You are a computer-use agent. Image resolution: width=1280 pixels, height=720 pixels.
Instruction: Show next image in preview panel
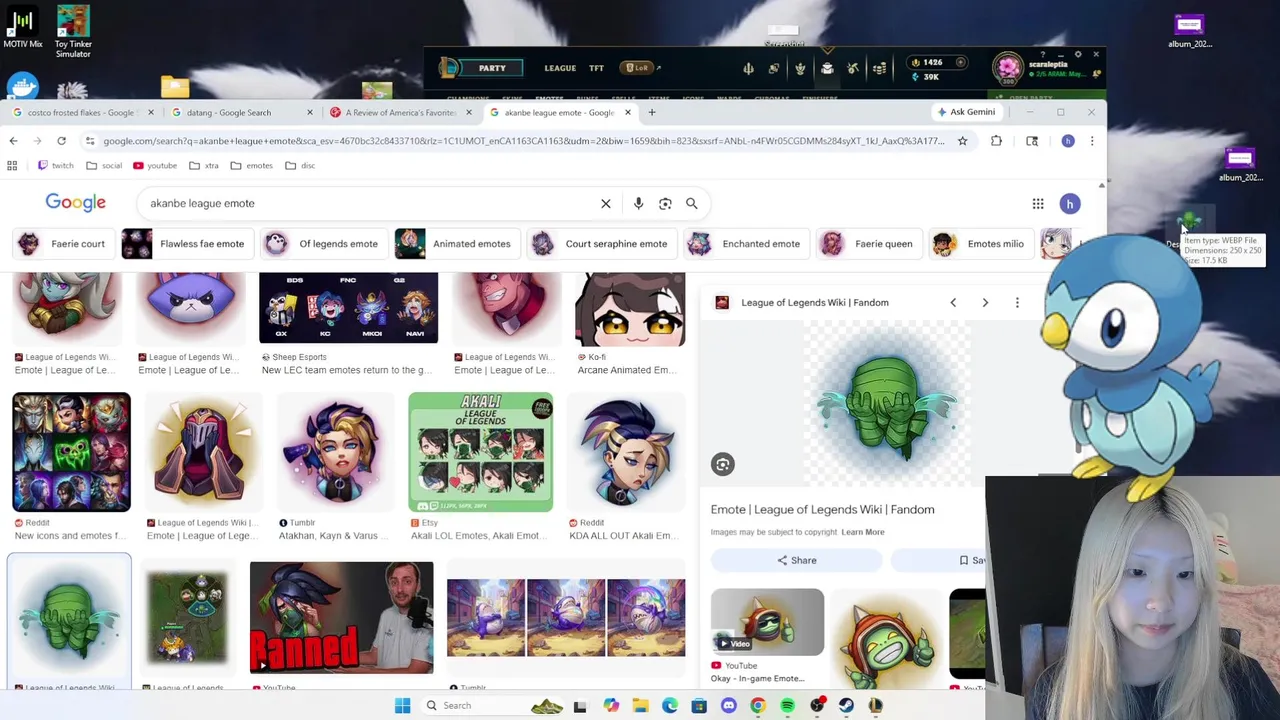tap(985, 302)
